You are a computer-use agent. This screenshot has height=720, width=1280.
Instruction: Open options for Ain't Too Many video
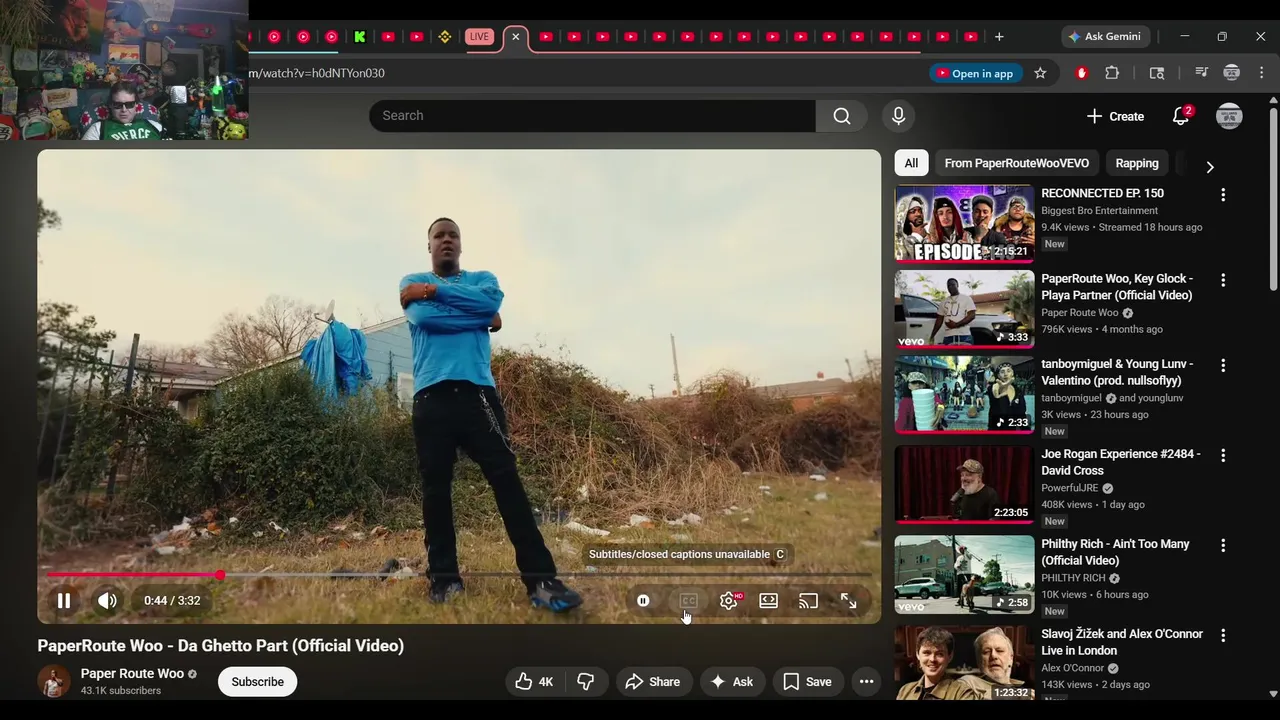1223,546
